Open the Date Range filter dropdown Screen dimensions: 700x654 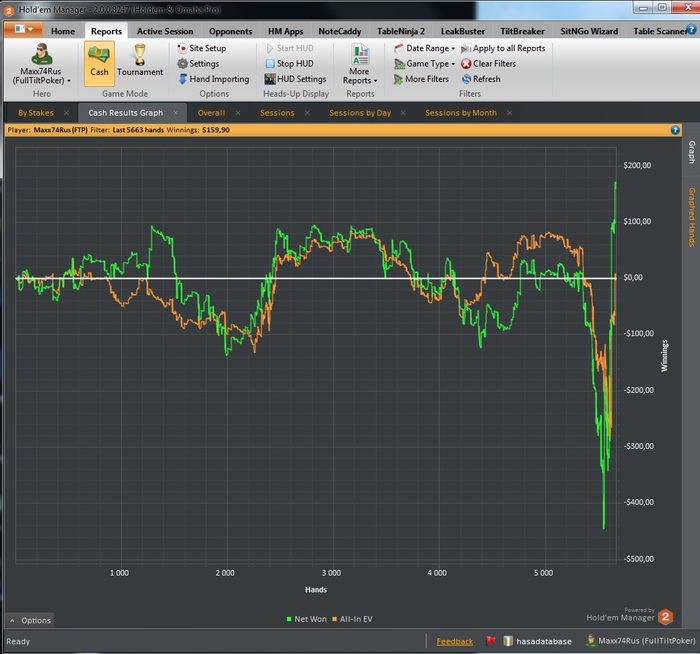click(425, 48)
